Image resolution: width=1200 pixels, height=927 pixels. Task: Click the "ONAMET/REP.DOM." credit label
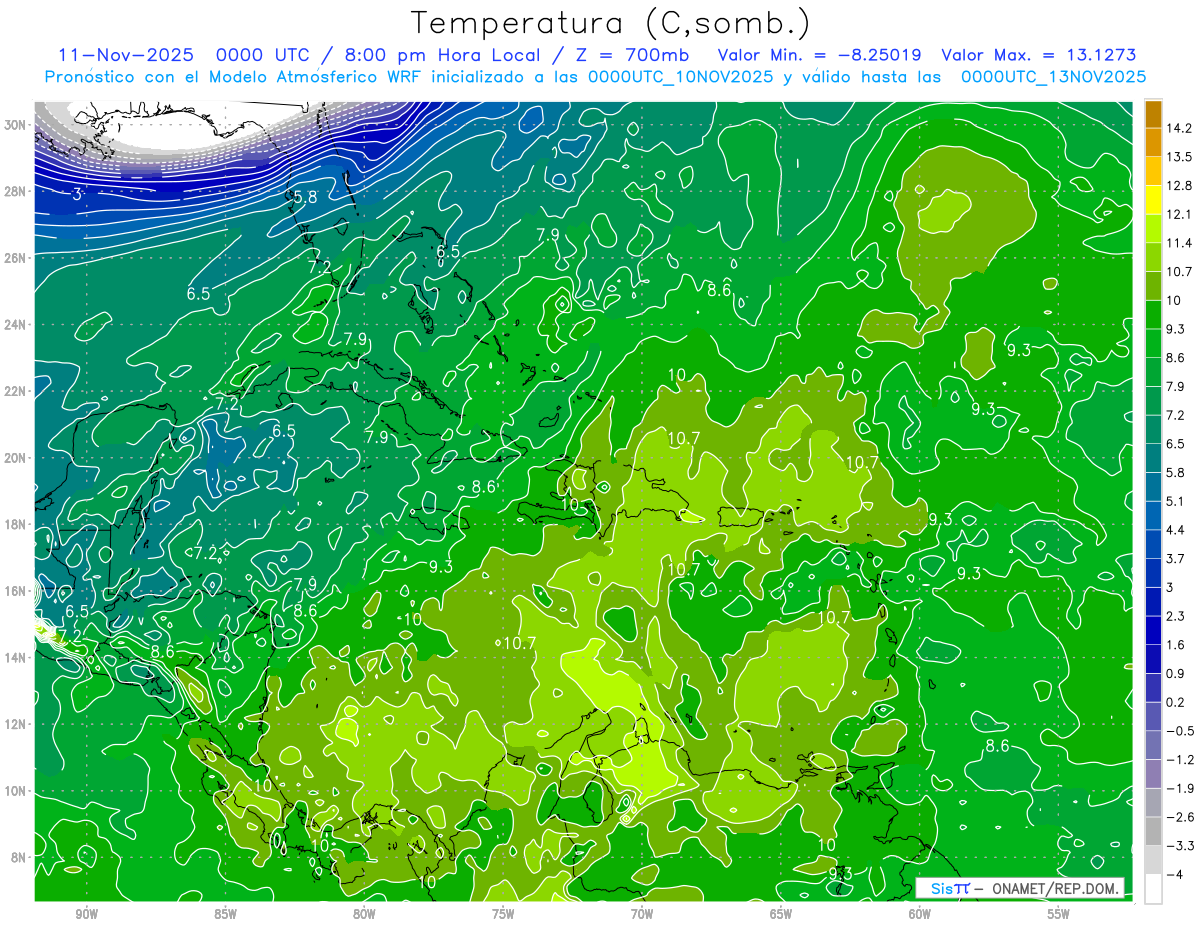1055,888
